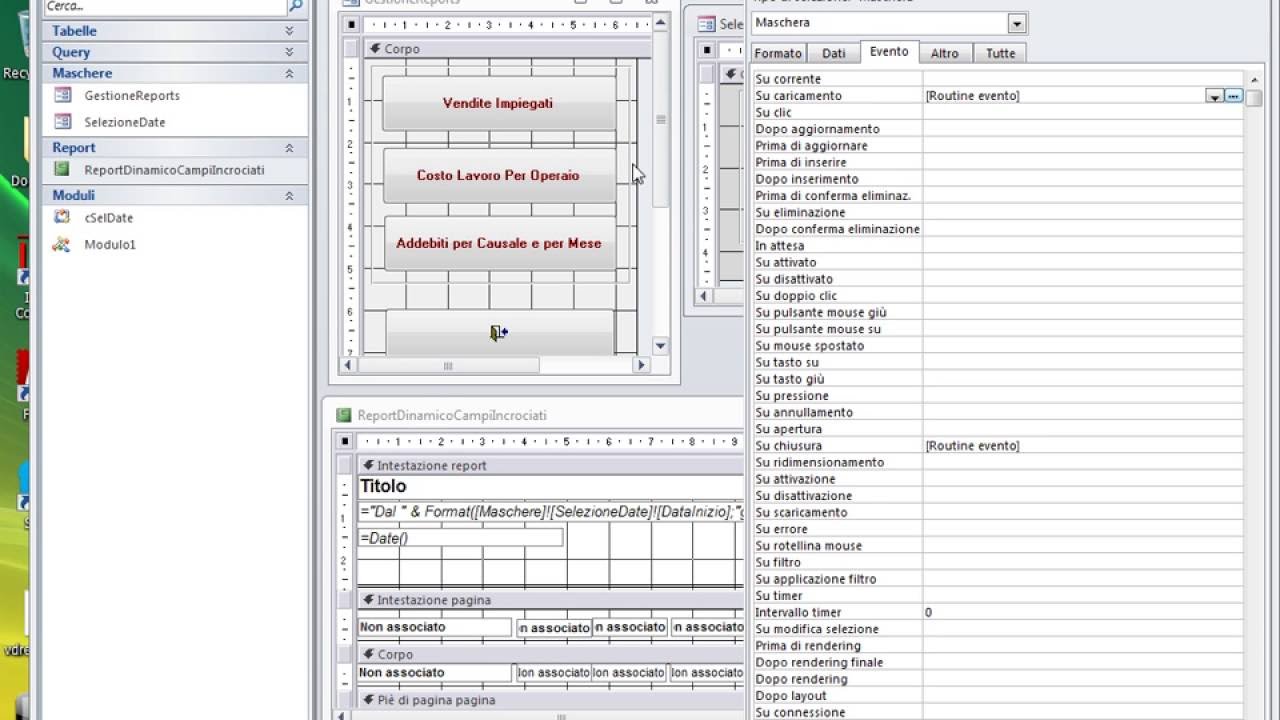The image size is (1280, 720).
Task: Open the builder button for Su caricamento
Action: [x=1233, y=96]
